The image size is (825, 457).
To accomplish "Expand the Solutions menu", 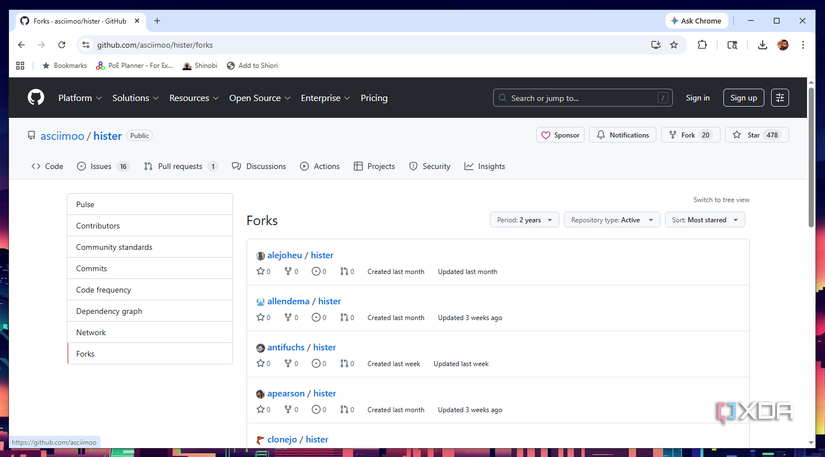I will tap(135, 98).
